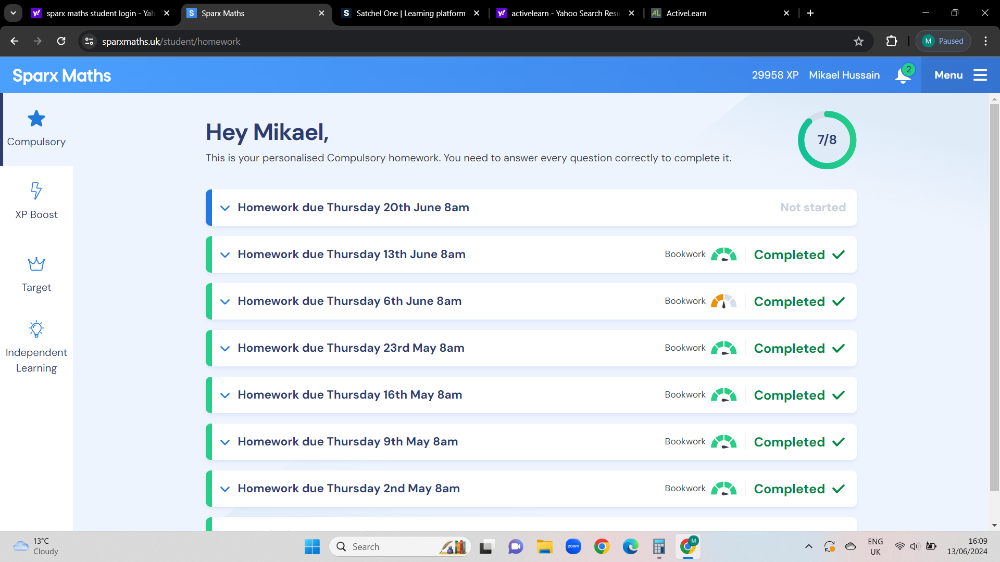The height and width of the screenshot is (562, 1000).
Task: Click Bookwork gauge for 13th June homework
Action: coord(723,255)
